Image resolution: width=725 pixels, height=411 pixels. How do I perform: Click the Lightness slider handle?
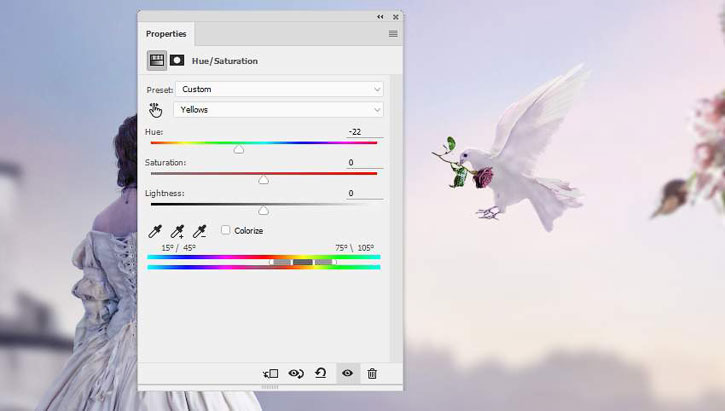click(264, 210)
